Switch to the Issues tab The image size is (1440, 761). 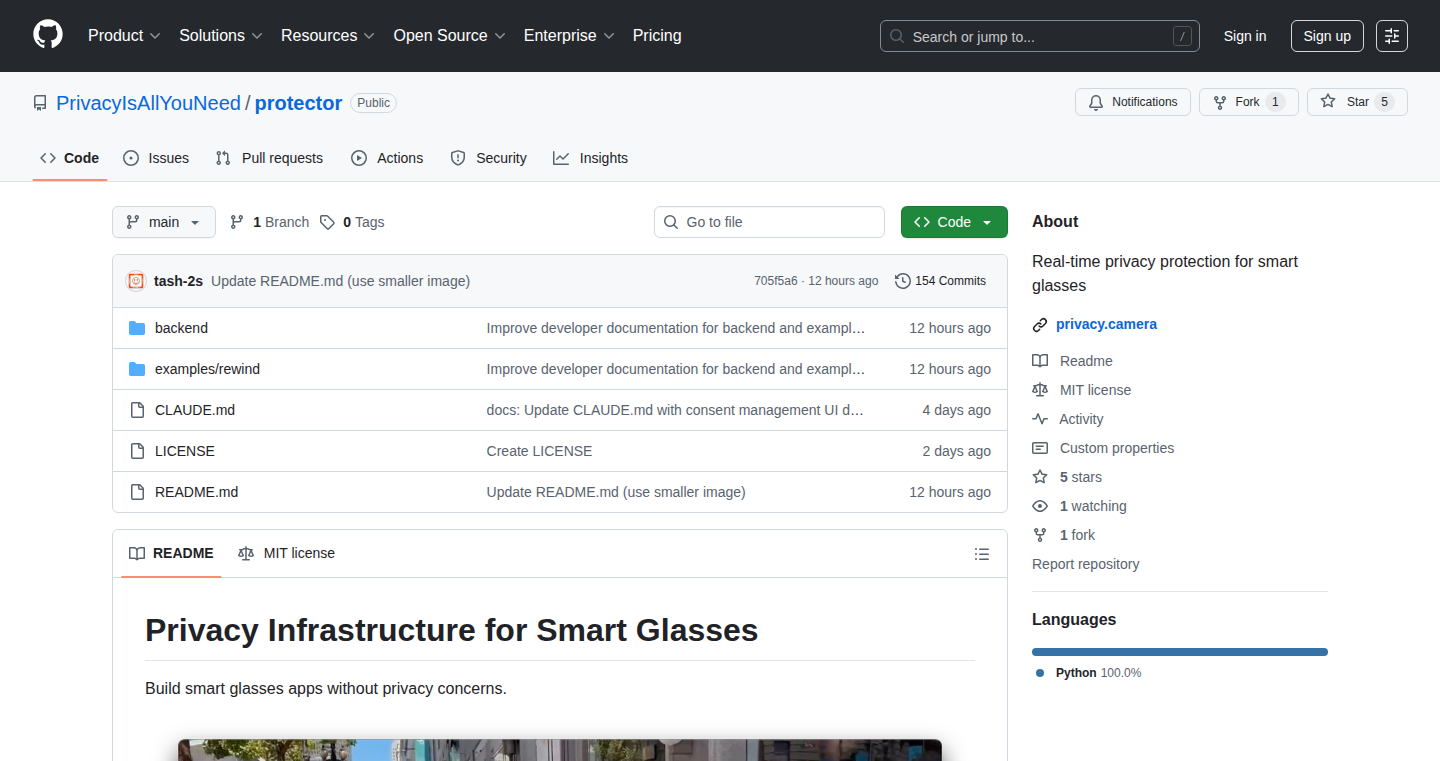(156, 158)
